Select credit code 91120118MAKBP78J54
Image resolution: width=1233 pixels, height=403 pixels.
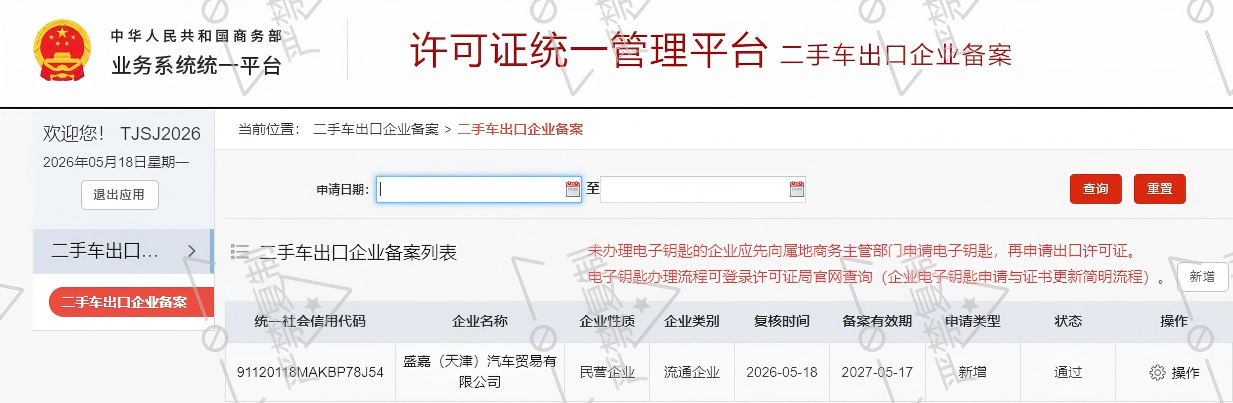coord(310,372)
